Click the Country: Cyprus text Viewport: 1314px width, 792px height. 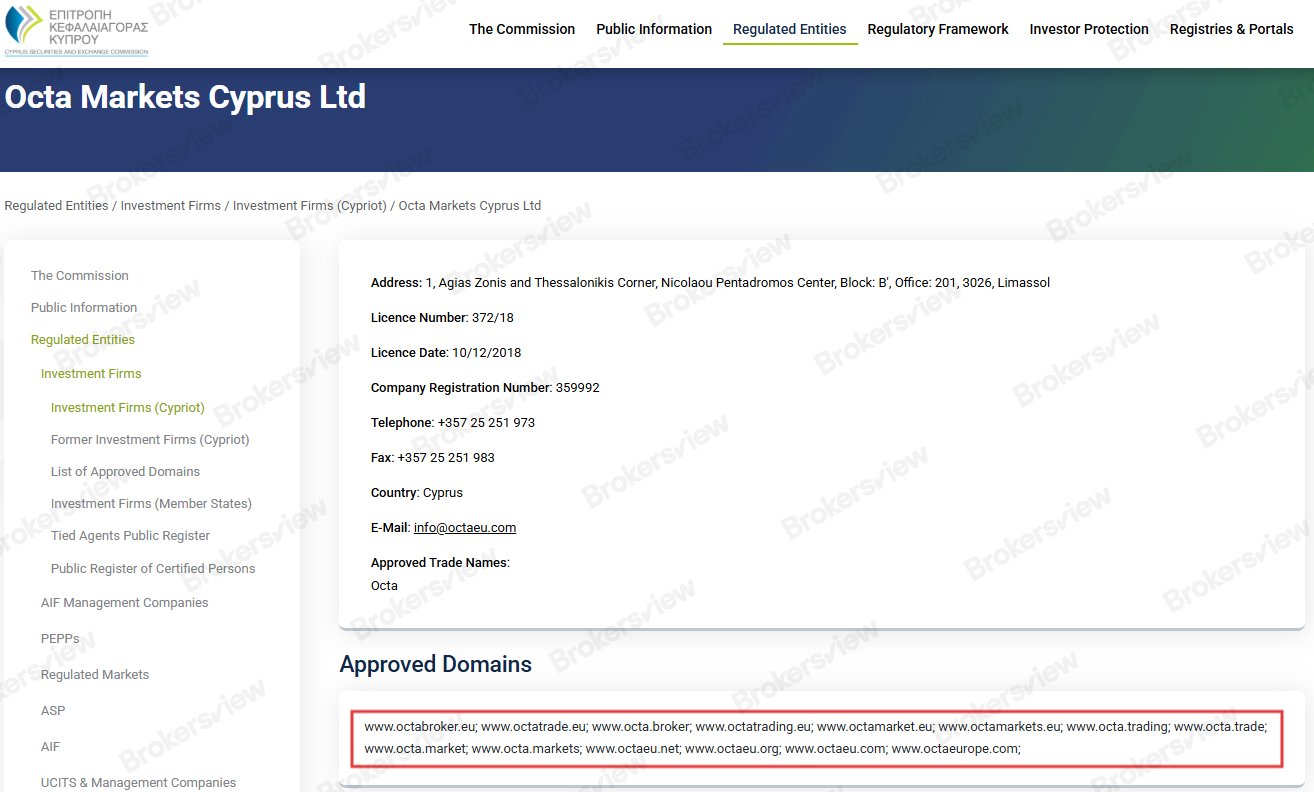point(417,493)
